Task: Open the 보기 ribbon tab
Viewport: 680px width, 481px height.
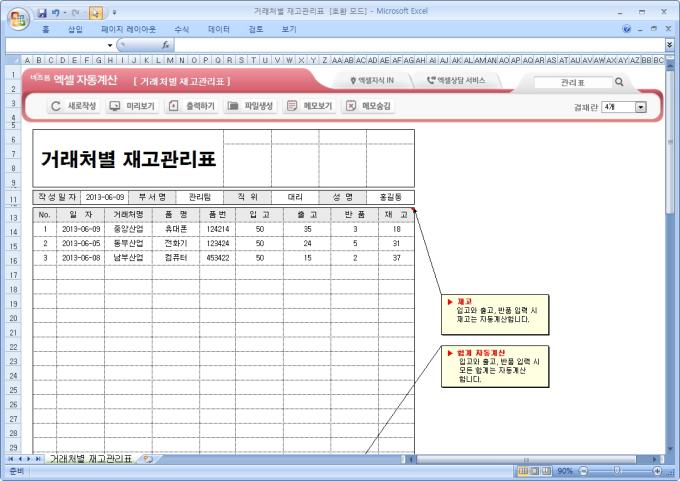Action: pos(289,29)
